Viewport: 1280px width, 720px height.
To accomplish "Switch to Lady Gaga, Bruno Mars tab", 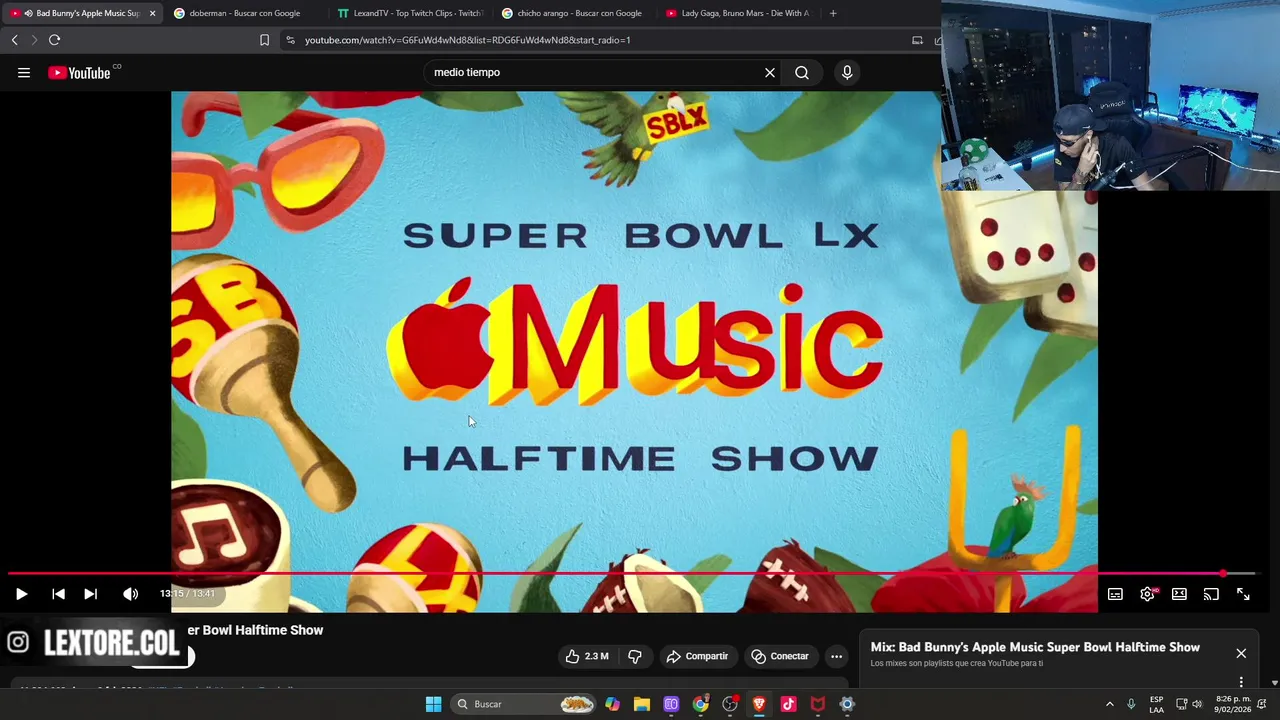I will tap(740, 13).
